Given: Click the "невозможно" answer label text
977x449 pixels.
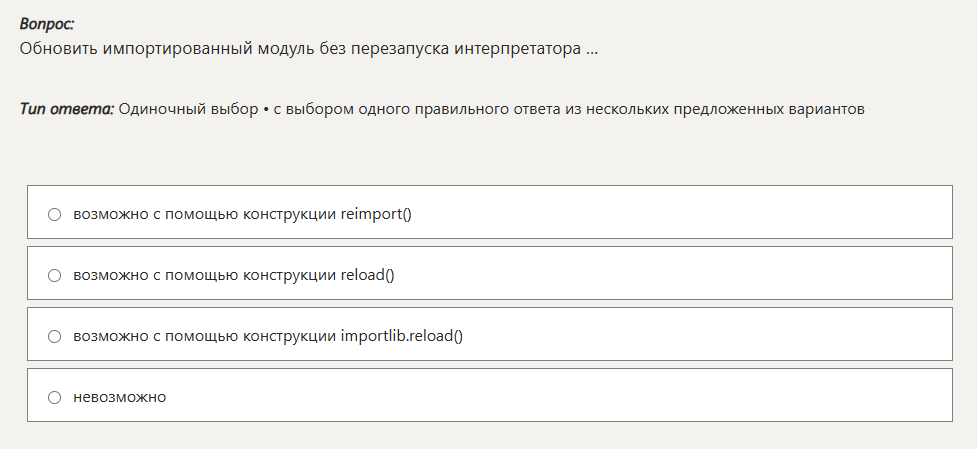Looking at the screenshot, I should point(120,397).
